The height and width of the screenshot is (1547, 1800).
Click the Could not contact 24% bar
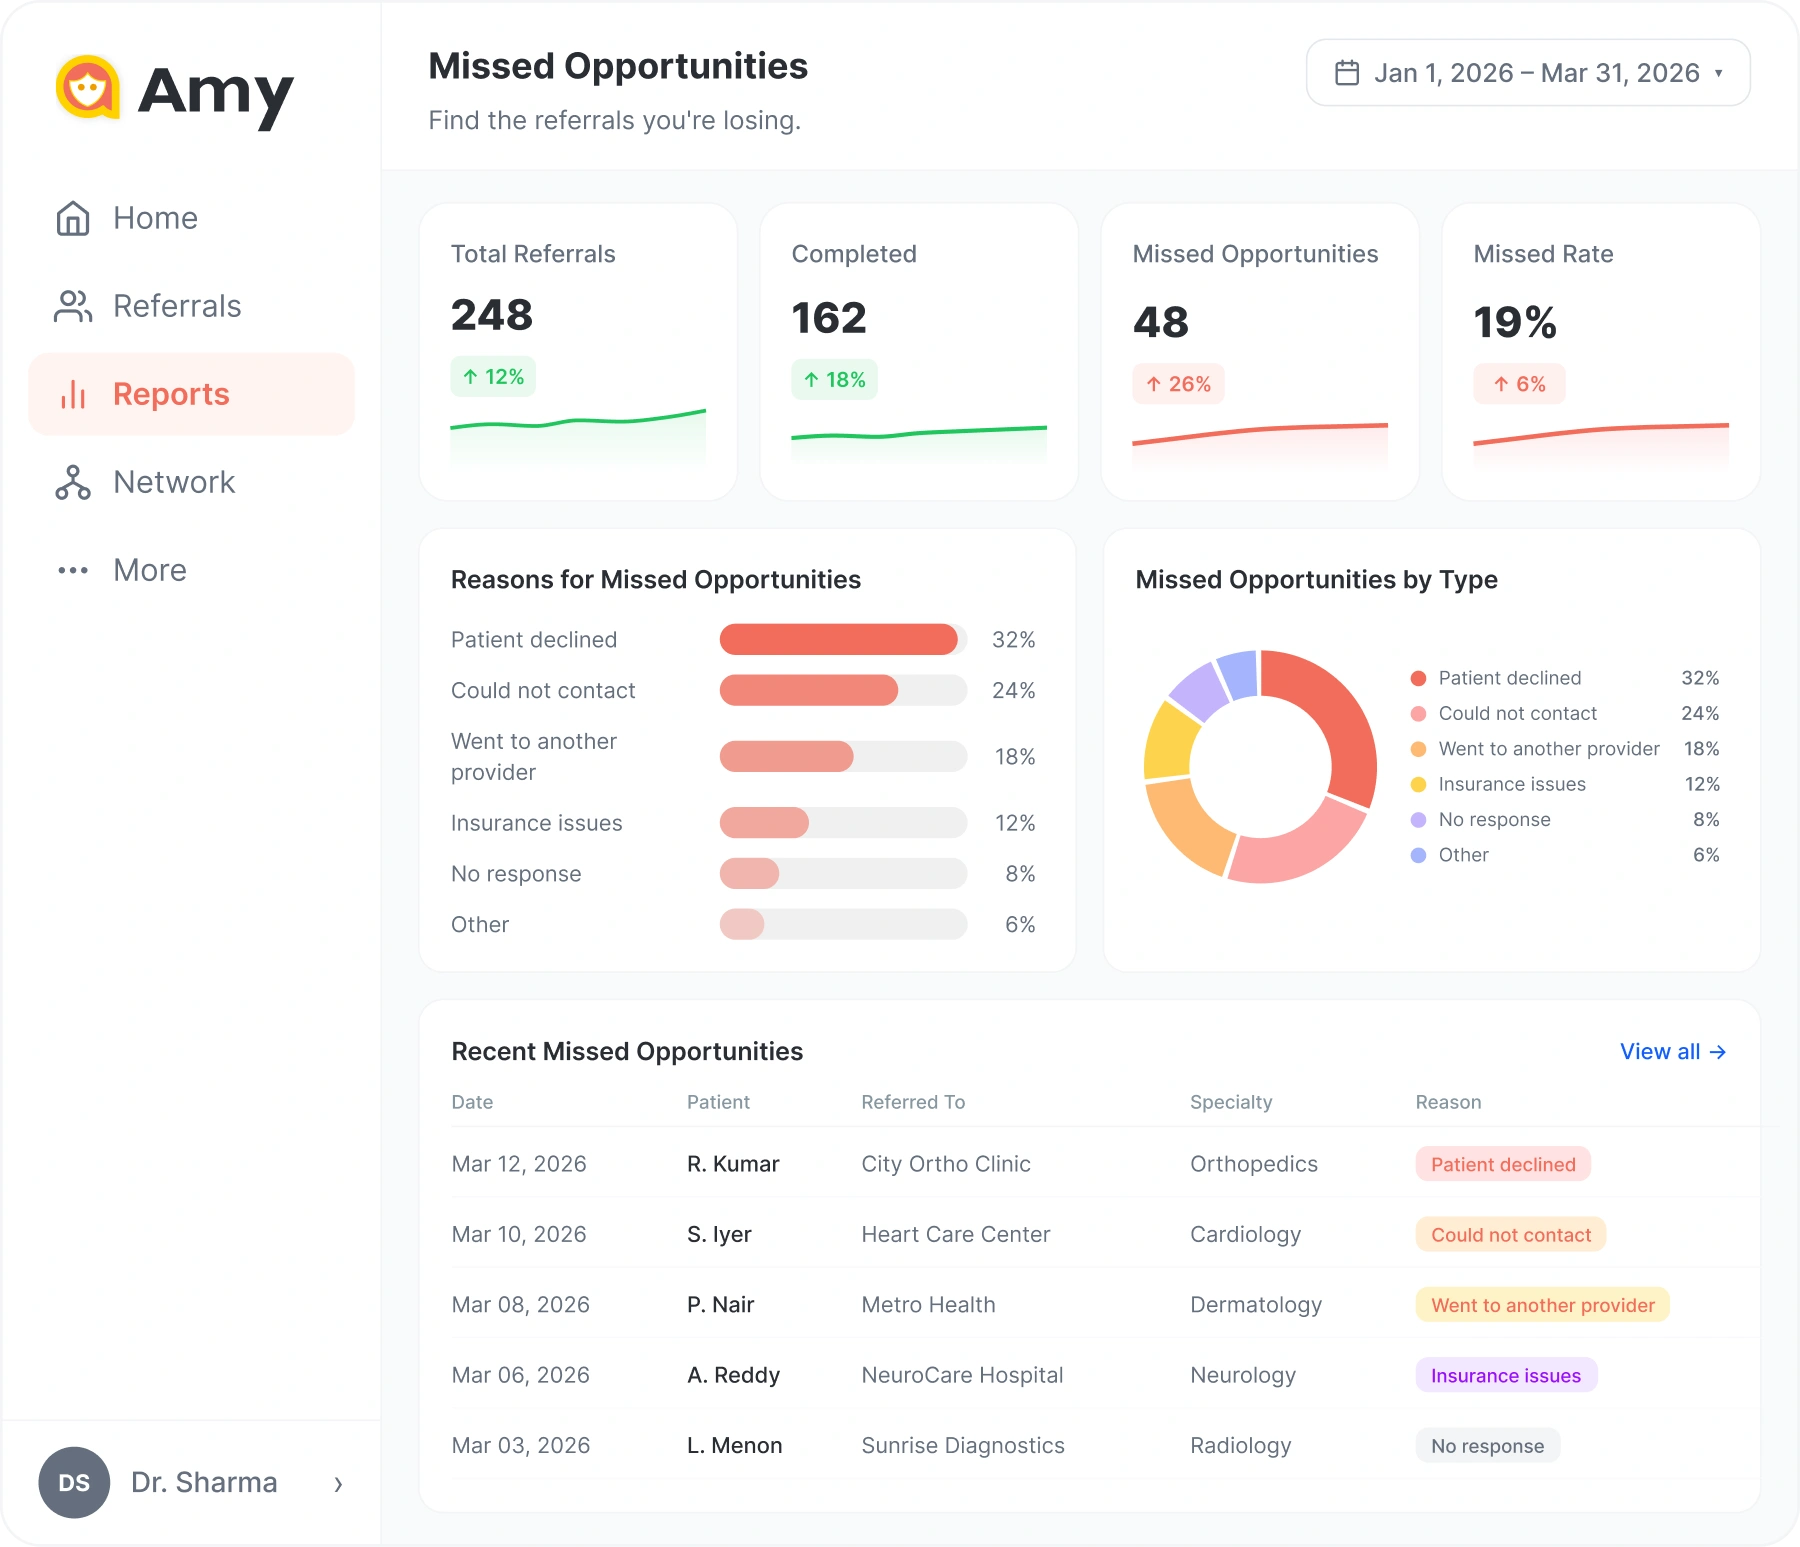[x=843, y=691]
